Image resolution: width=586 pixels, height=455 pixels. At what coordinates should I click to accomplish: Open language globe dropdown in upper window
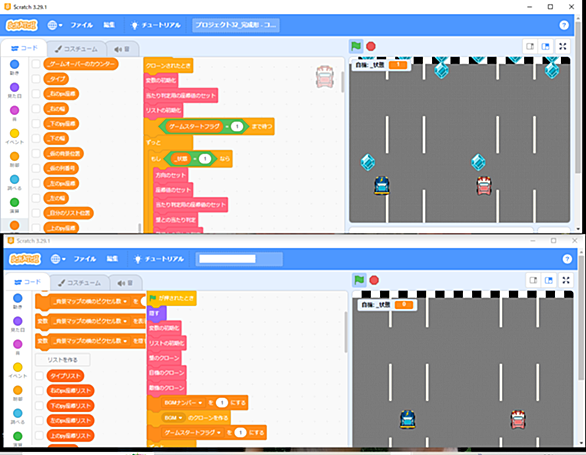[55, 25]
